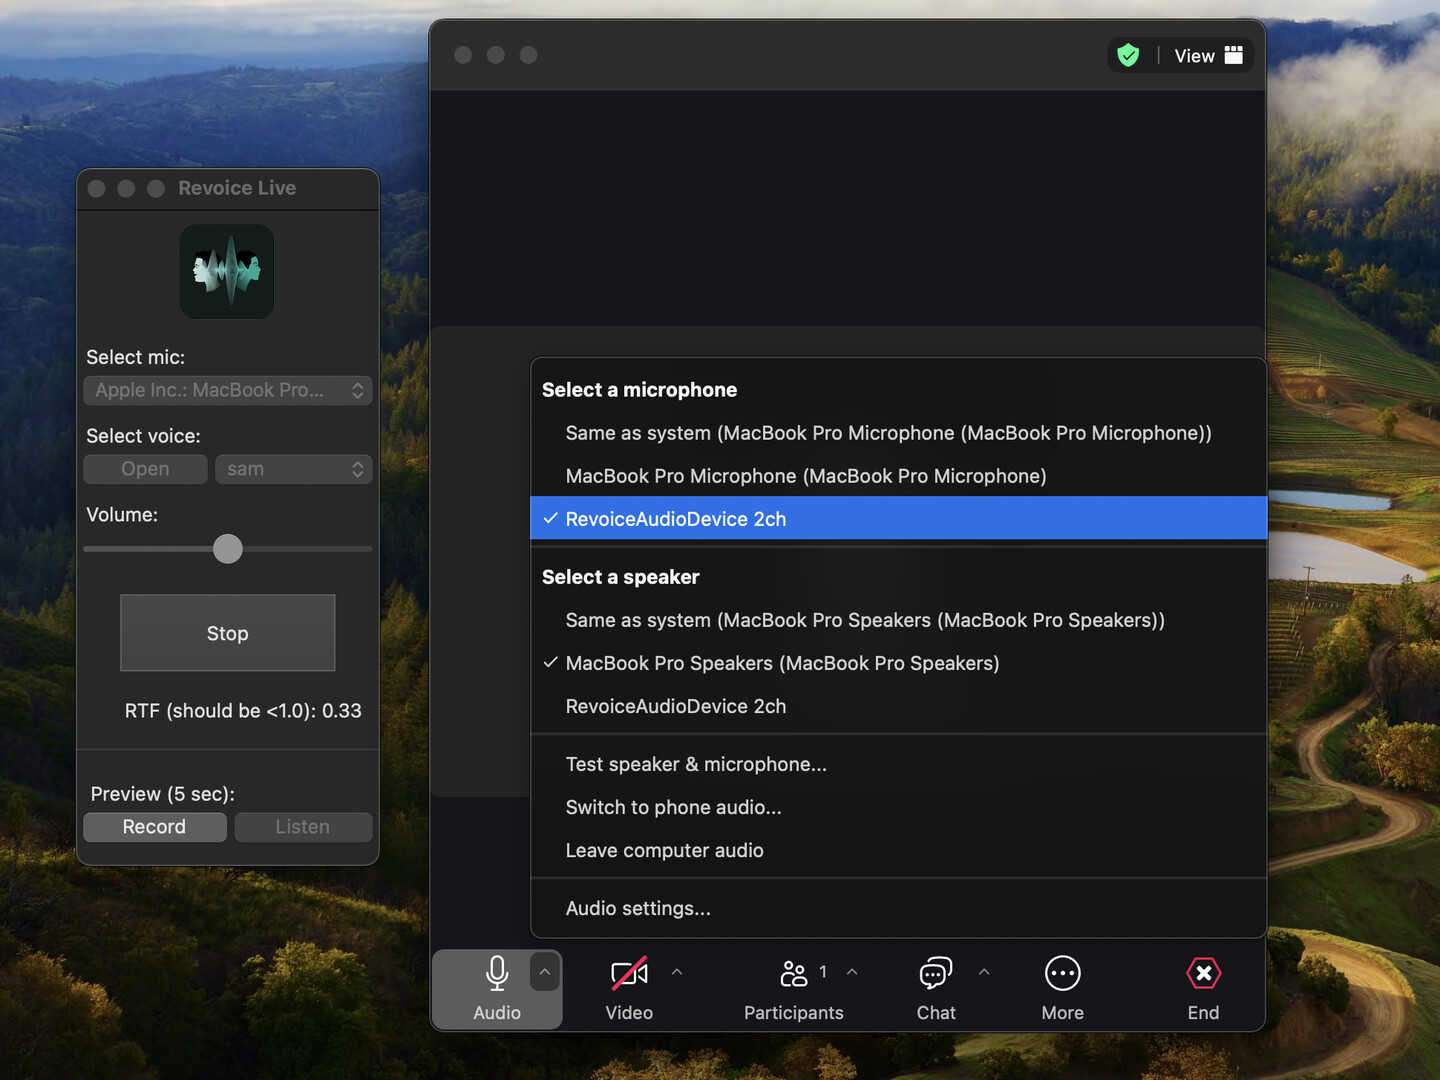Open the Participants panel icon
The width and height of the screenshot is (1440, 1080).
(x=794, y=973)
